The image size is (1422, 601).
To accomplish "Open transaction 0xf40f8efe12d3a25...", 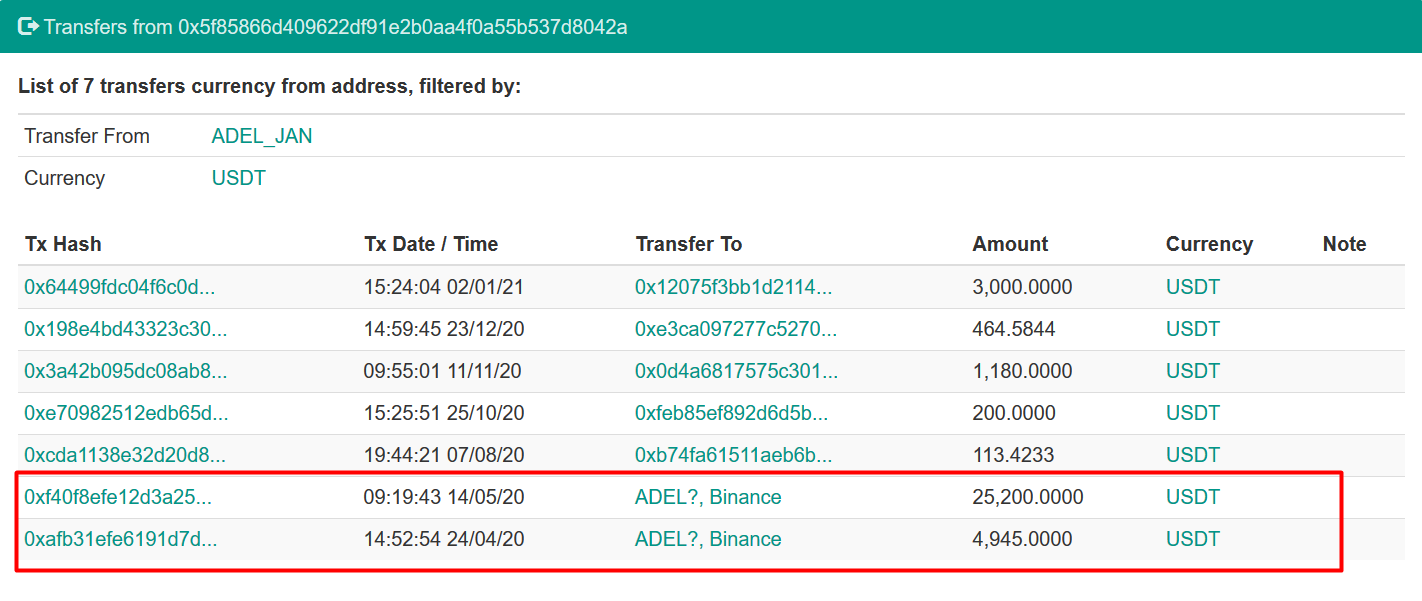I will point(118,497).
